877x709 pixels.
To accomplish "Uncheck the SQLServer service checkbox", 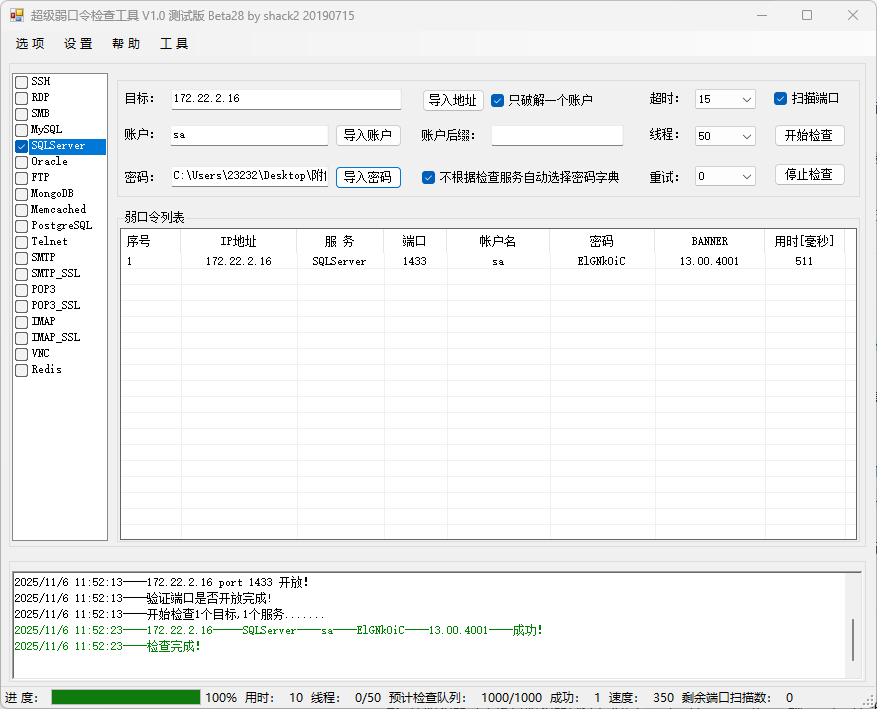I will pyautogui.click(x=22, y=146).
